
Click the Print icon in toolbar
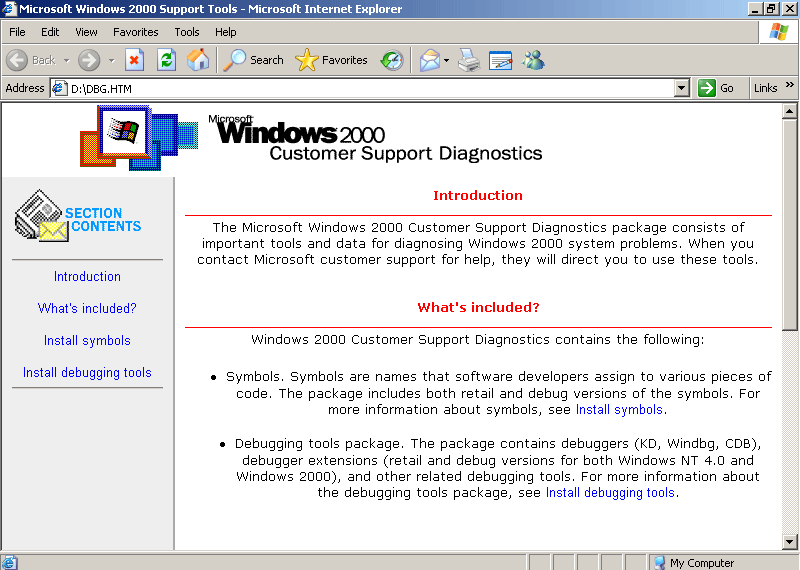coord(469,60)
